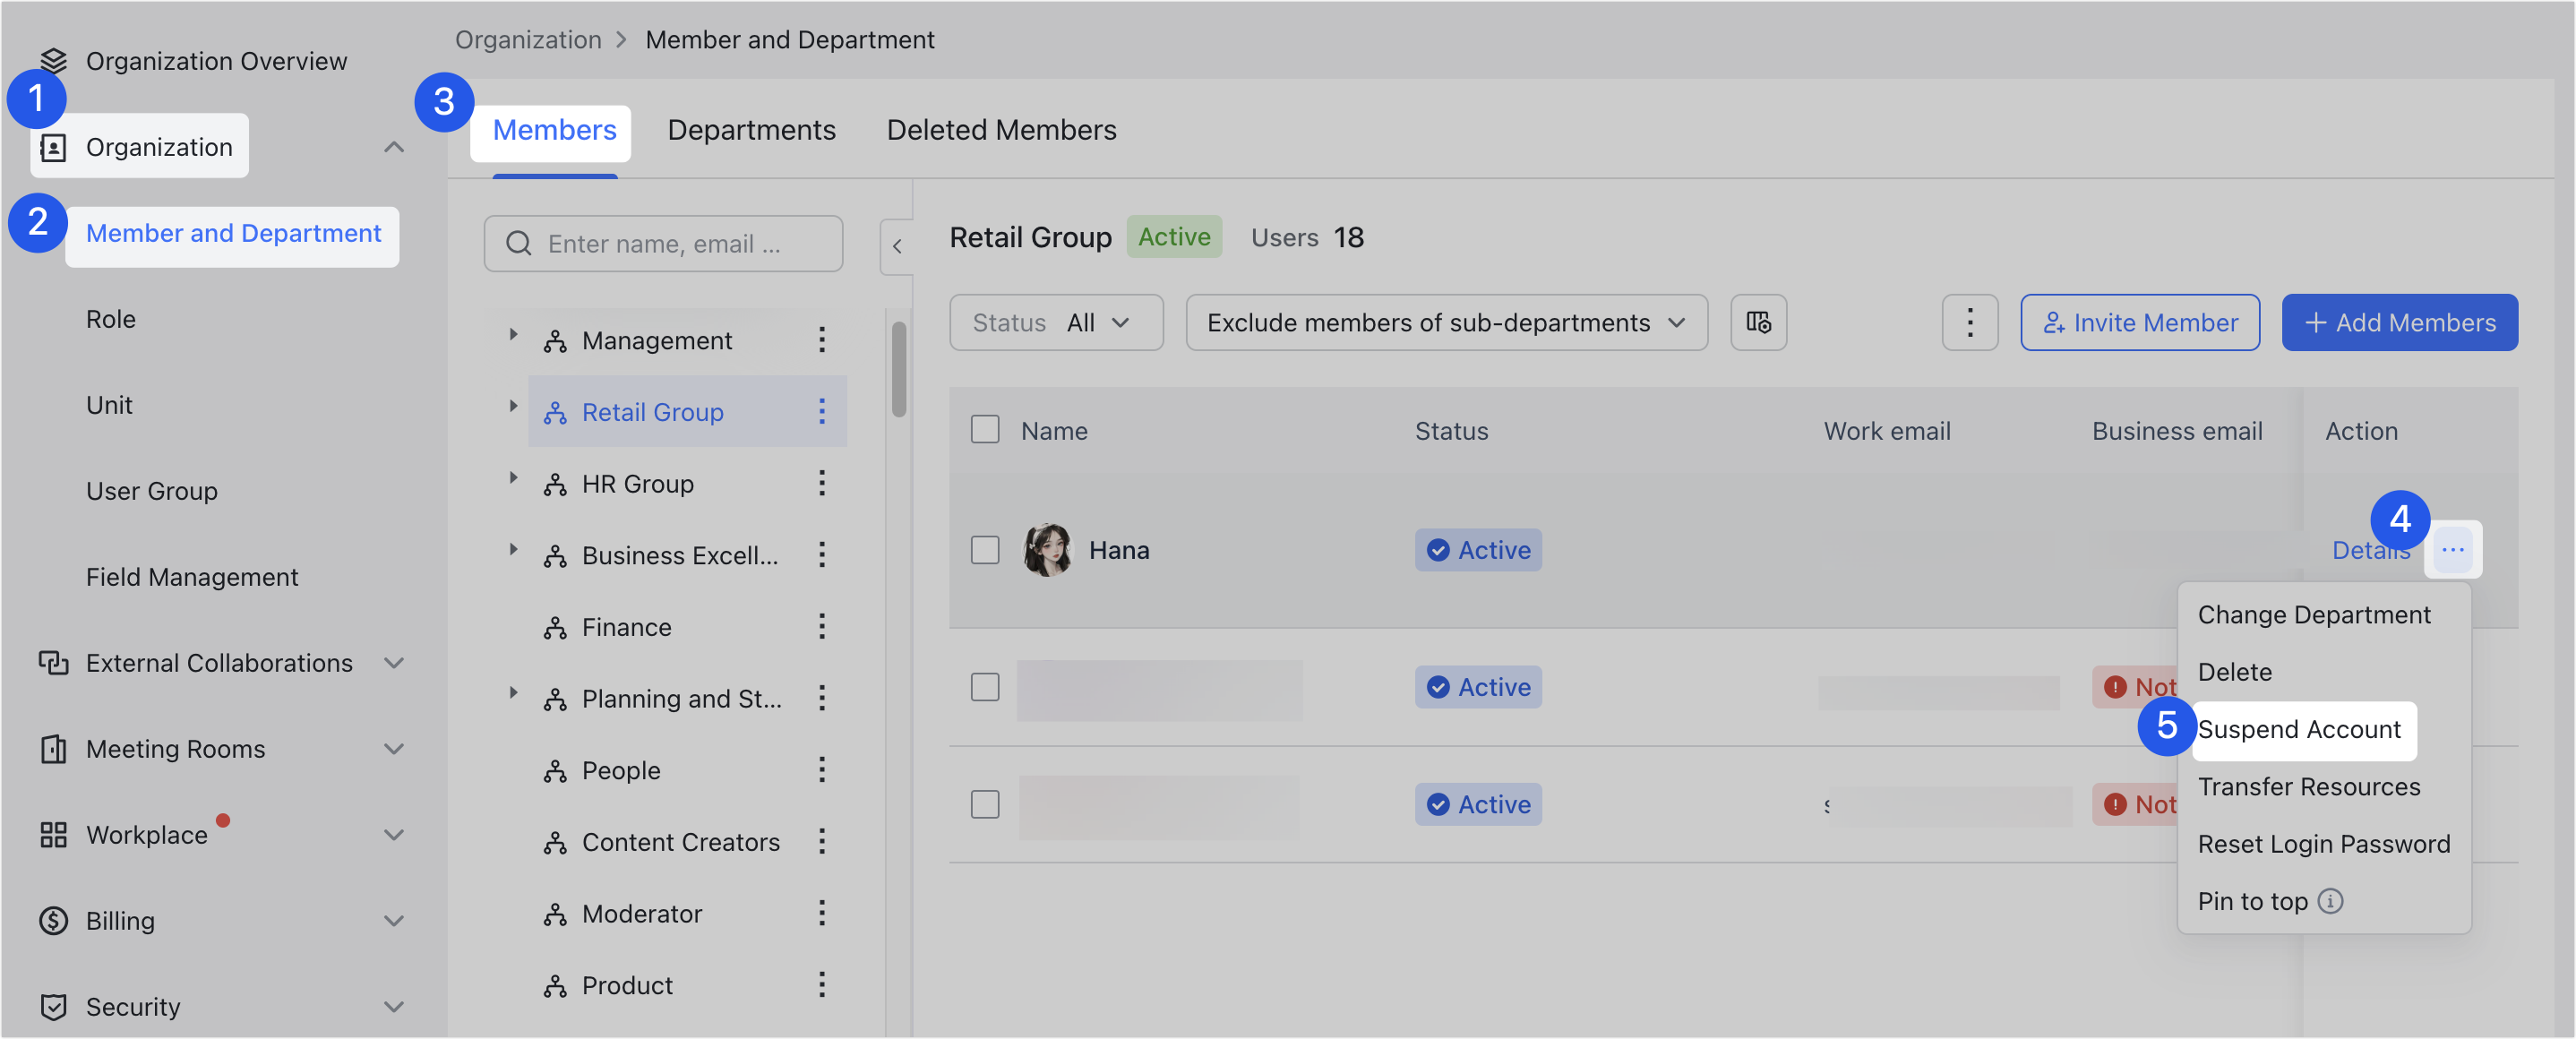
Task: Check the checkbox on the second member row
Action: [x=984, y=687]
